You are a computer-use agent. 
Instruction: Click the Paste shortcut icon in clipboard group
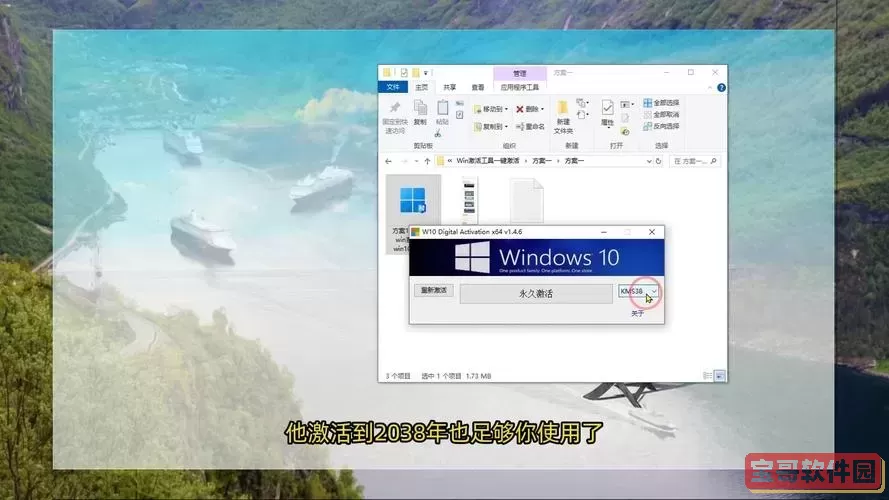tap(460, 115)
